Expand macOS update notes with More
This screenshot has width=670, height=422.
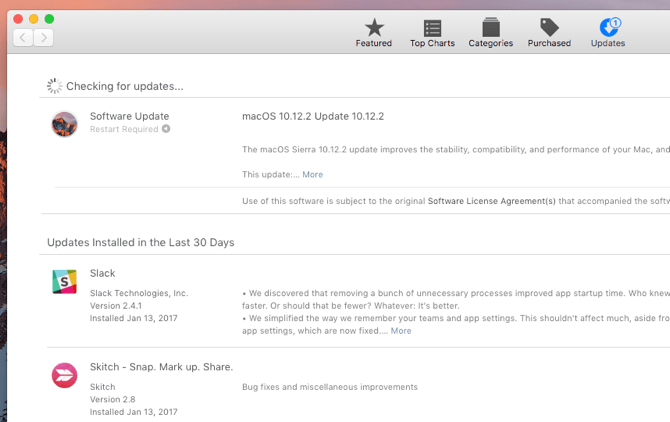(312, 175)
